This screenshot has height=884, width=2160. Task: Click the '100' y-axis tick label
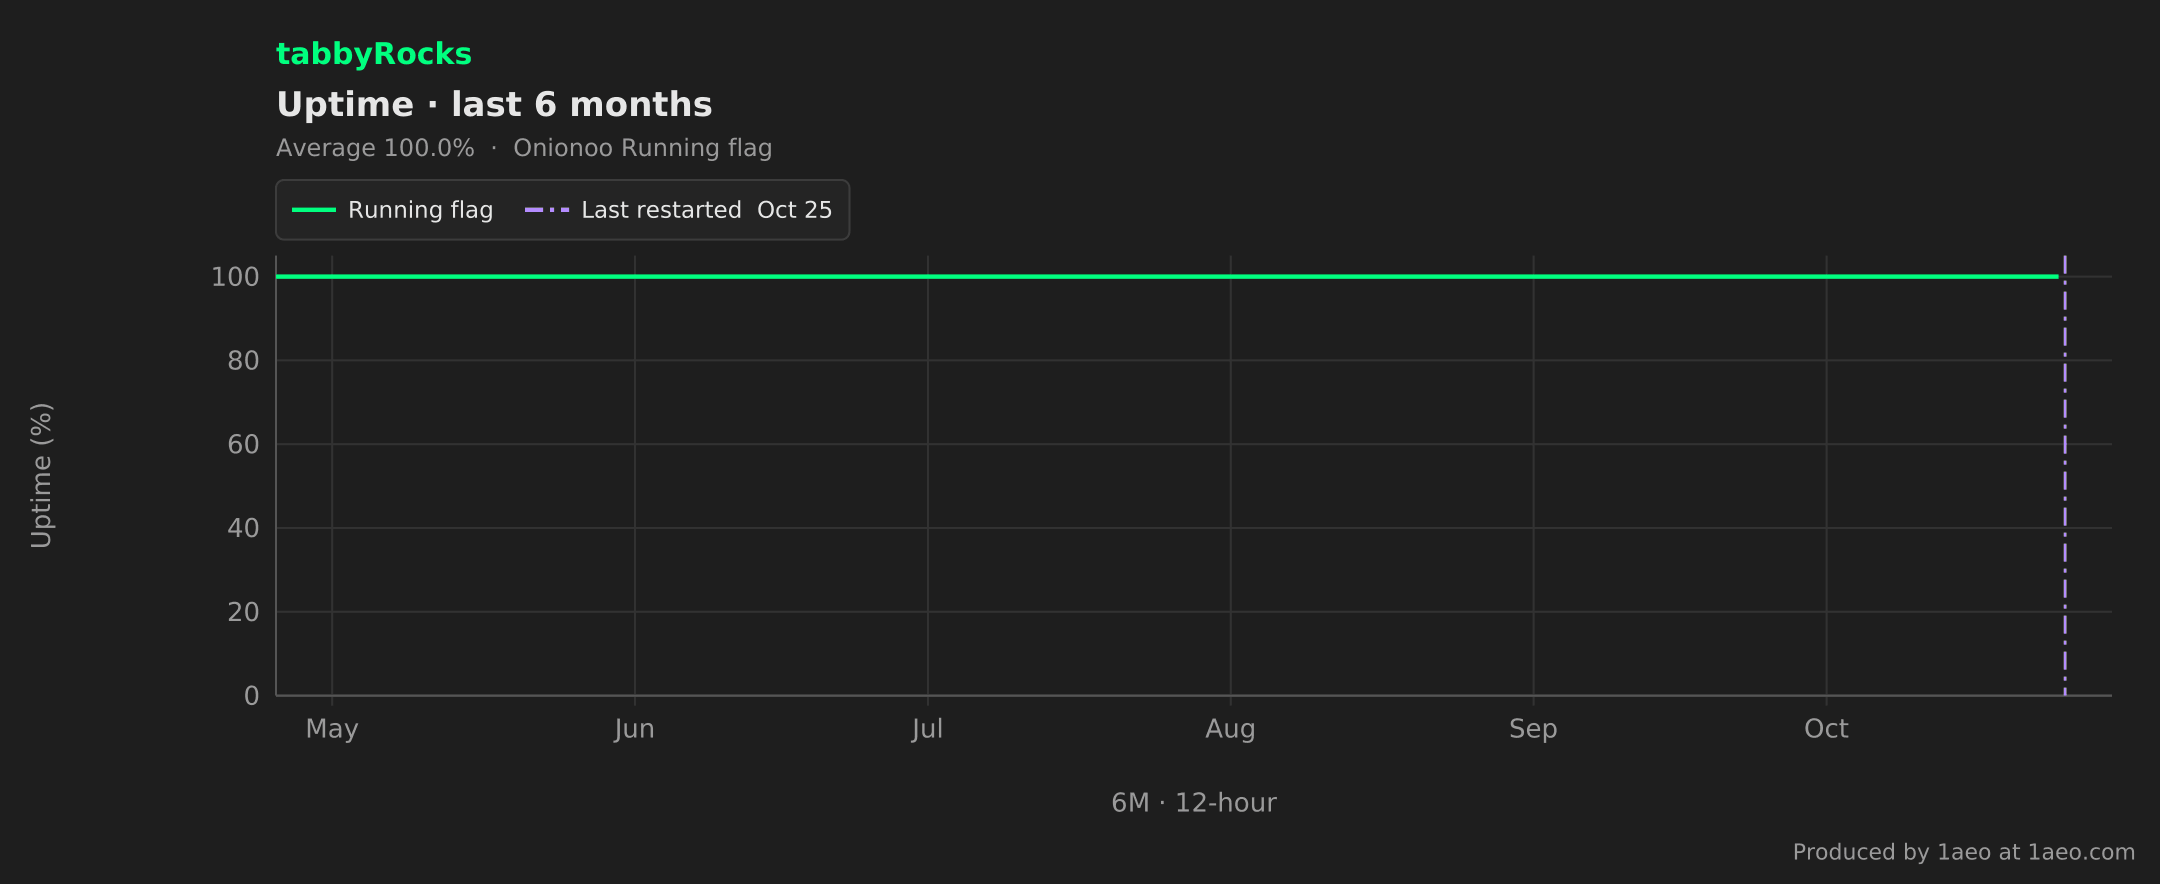pyautogui.click(x=235, y=277)
